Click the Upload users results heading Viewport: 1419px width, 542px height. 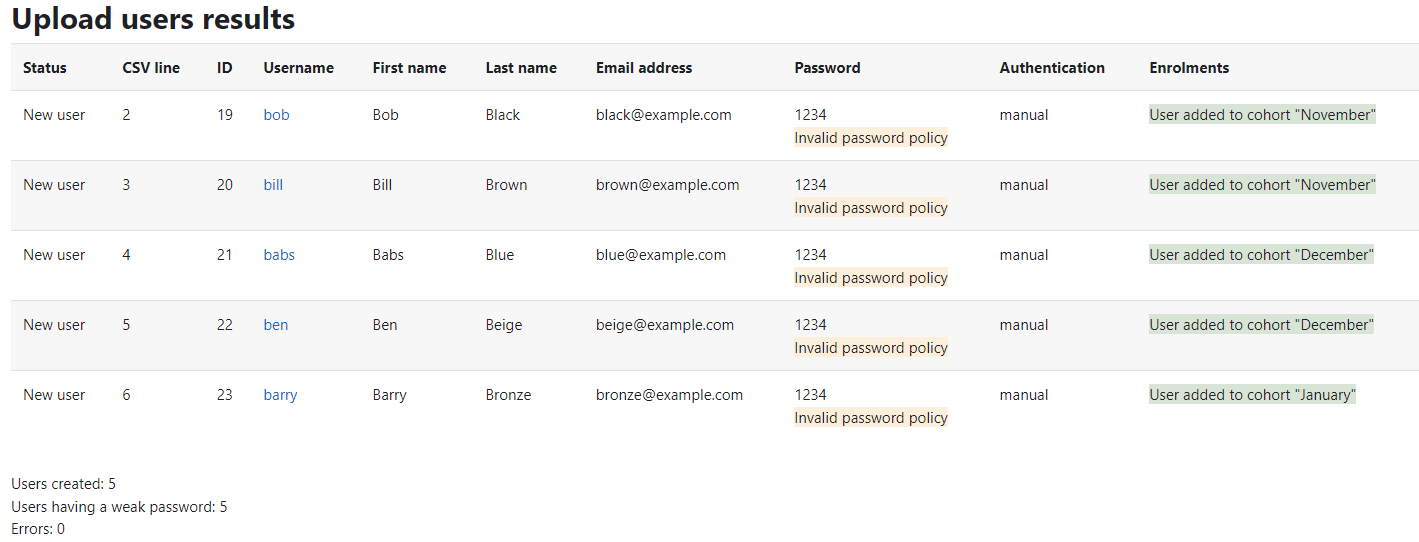[153, 18]
